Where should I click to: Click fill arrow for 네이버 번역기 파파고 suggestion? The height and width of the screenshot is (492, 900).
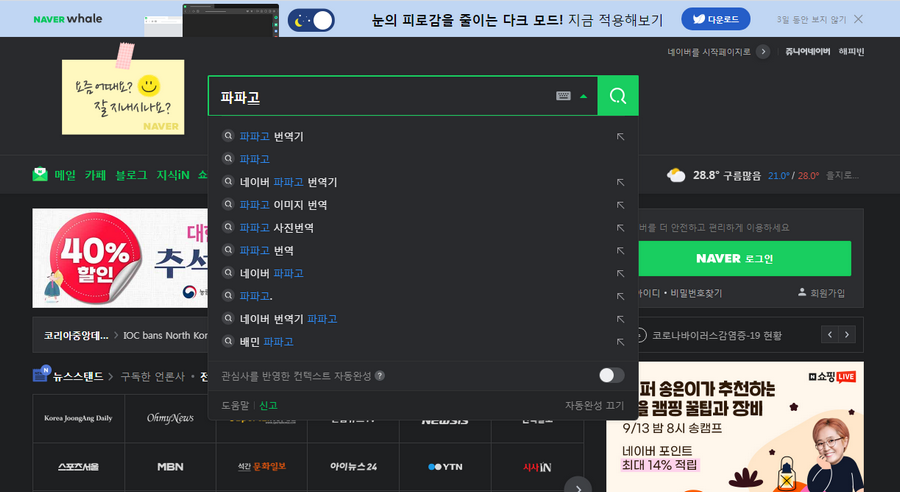[620, 319]
